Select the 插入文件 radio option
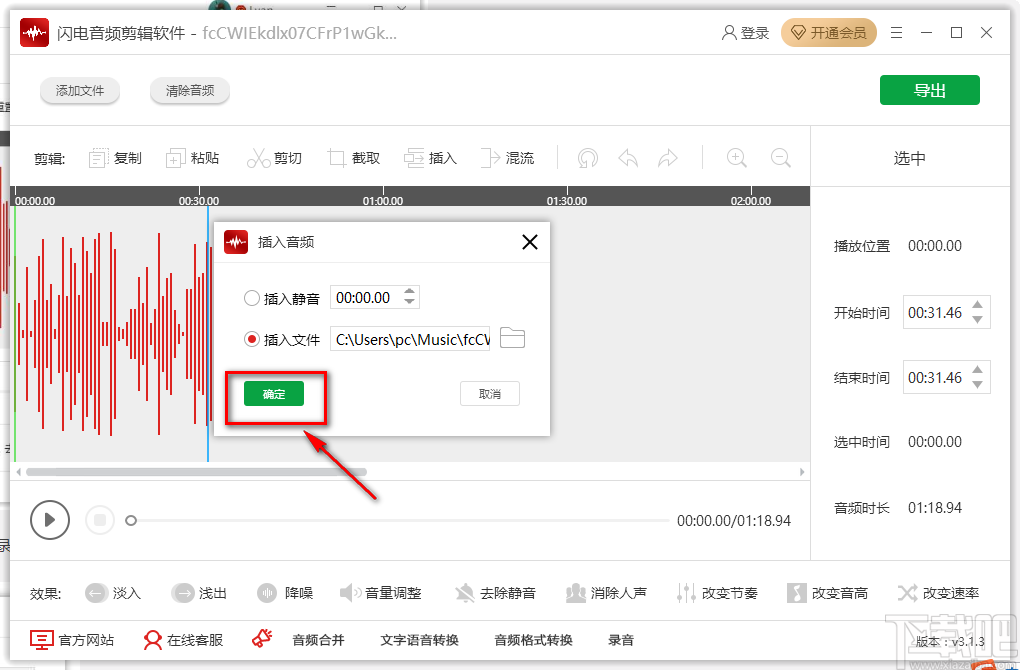Image resolution: width=1020 pixels, height=670 pixels. (253, 338)
